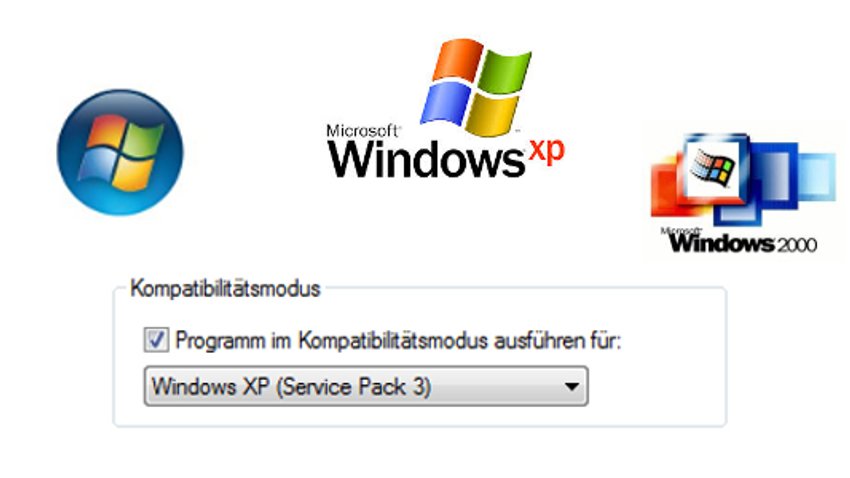Click the Kompatibilitätsmodus group heading
The height and width of the screenshot is (478, 850).
pos(226,289)
